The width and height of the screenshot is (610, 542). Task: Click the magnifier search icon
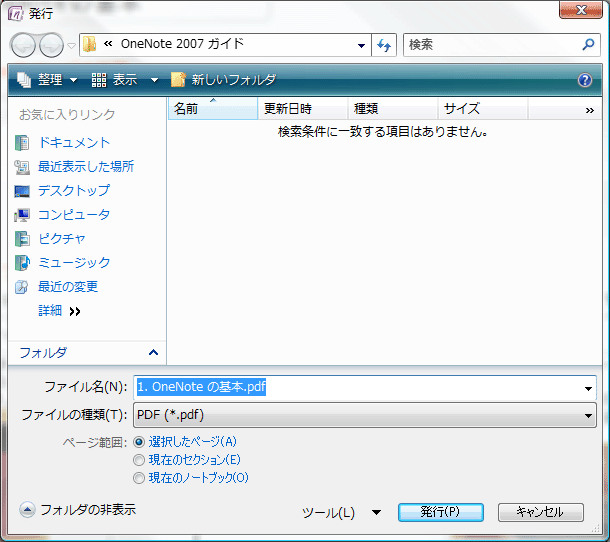[x=588, y=44]
